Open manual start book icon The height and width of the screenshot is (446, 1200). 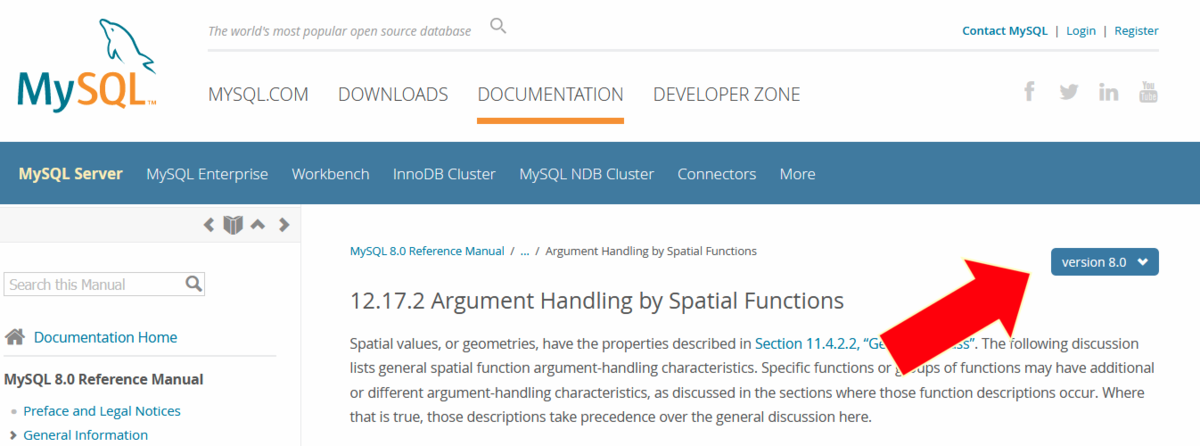coord(233,225)
